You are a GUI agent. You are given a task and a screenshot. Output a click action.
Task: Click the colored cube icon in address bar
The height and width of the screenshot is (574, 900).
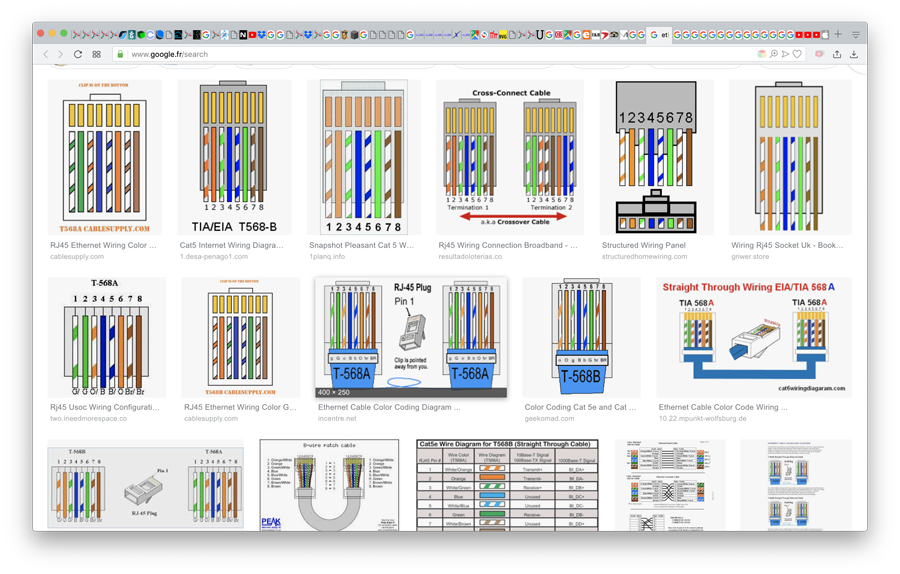(762, 54)
